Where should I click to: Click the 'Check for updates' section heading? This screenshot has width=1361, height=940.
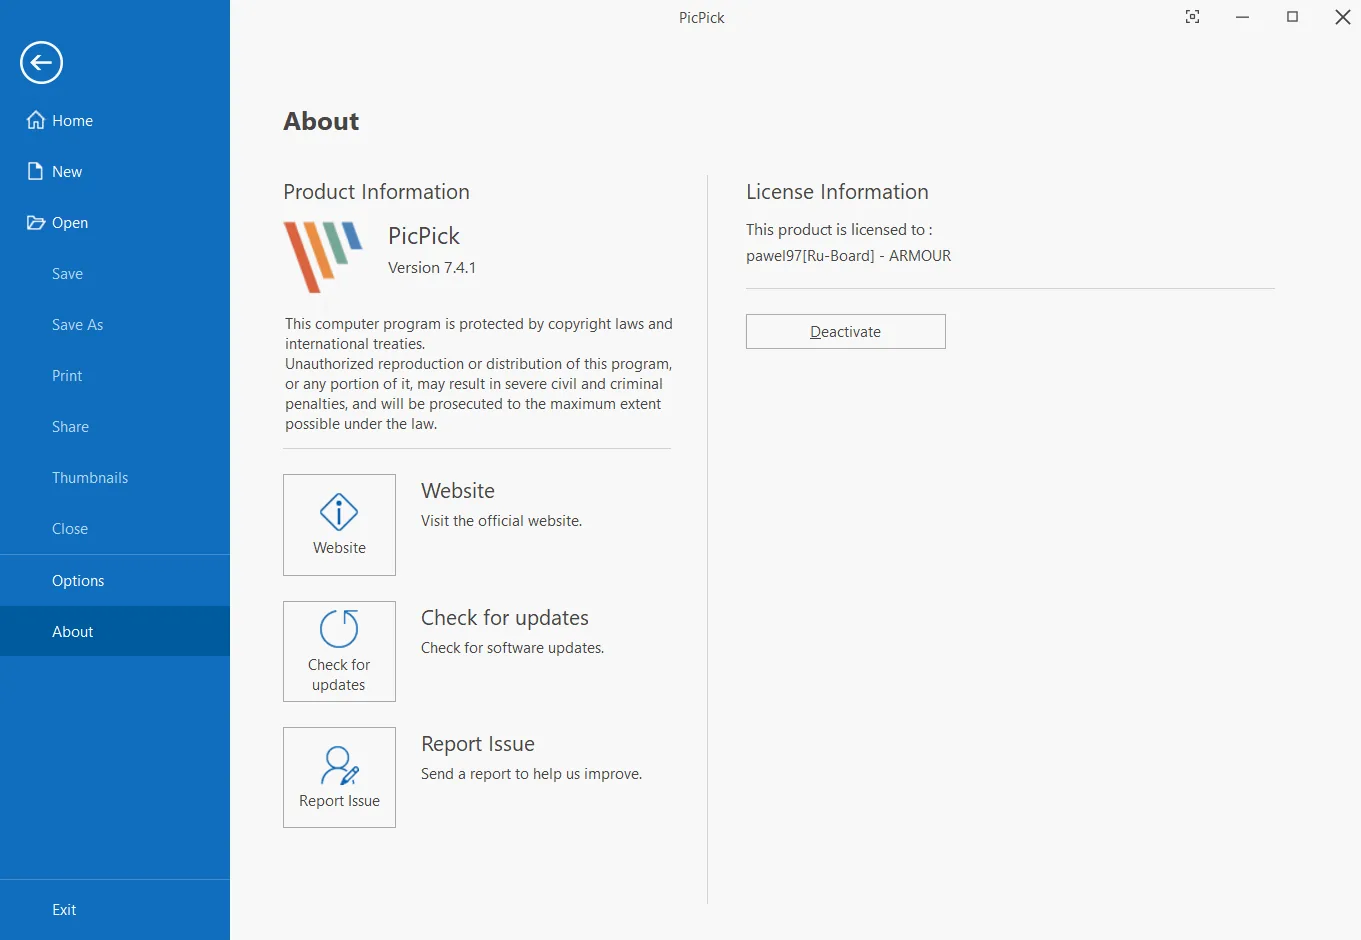[505, 618]
